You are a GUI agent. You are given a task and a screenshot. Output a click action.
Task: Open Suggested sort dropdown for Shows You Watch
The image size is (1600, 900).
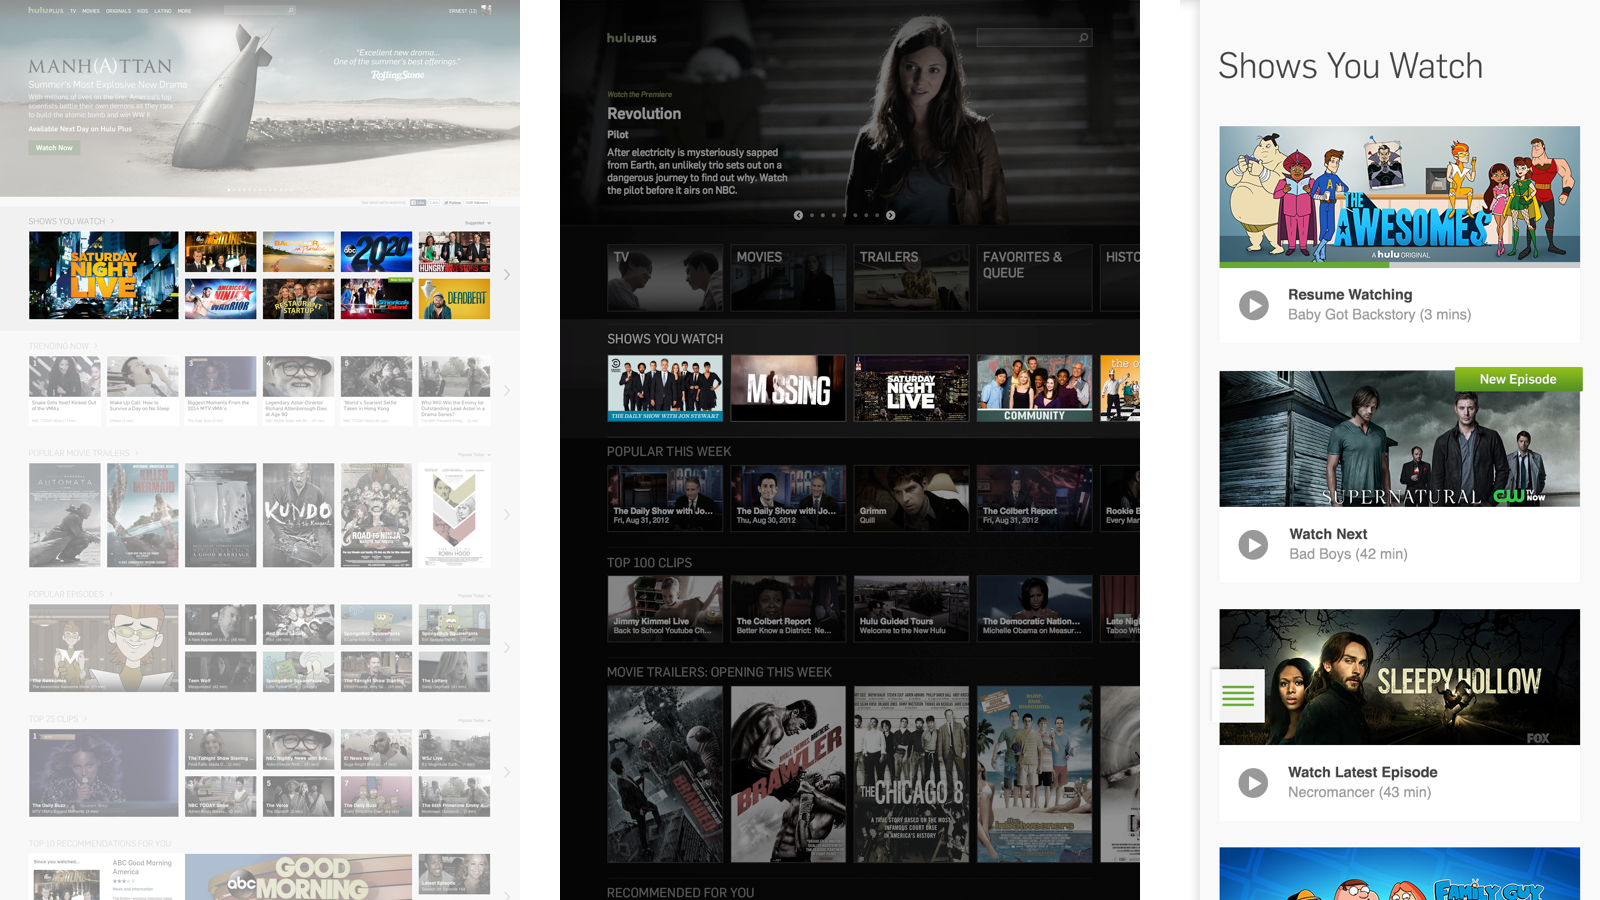pos(477,223)
